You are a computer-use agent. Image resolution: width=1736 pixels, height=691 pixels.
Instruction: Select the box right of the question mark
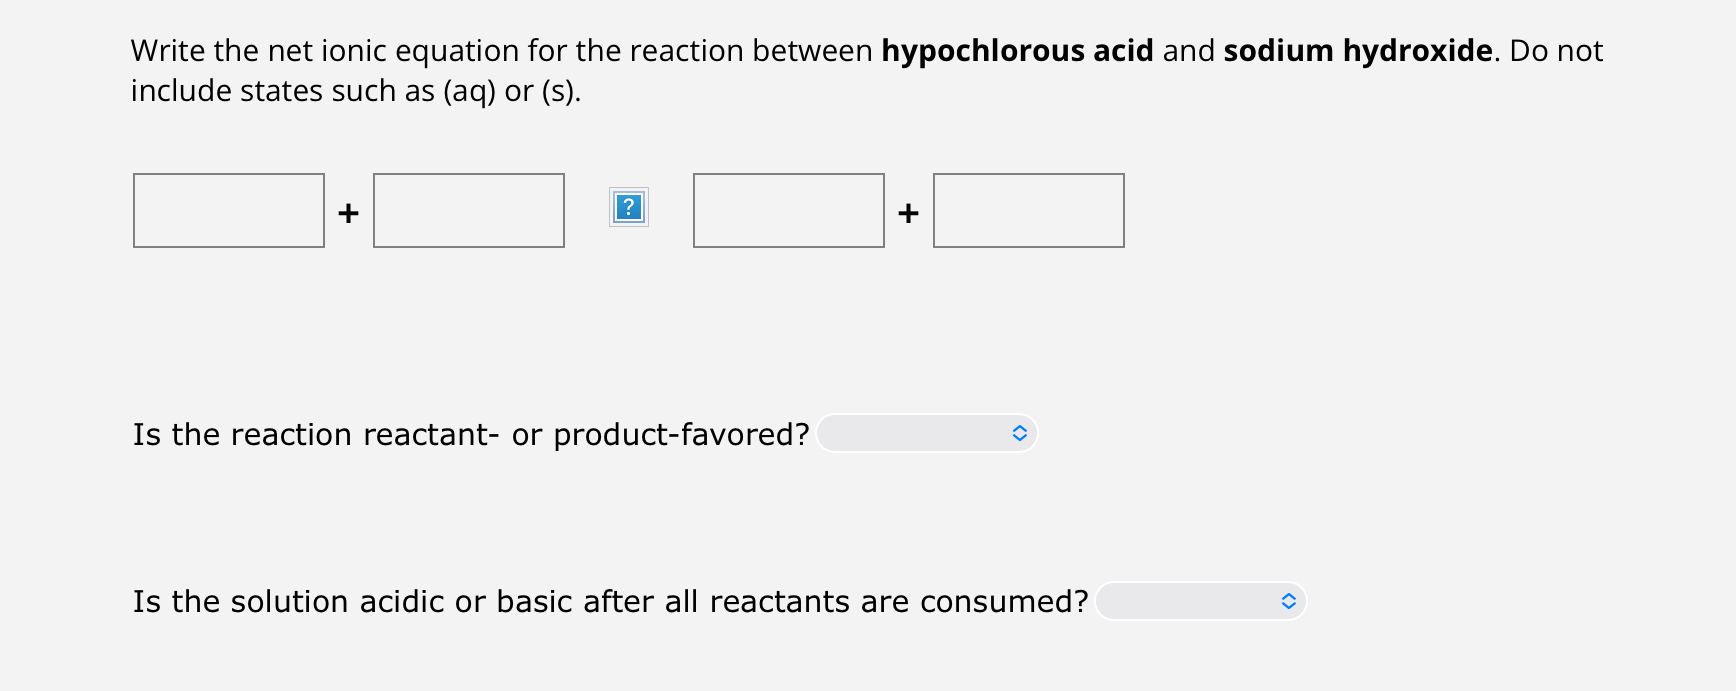click(x=788, y=210)
